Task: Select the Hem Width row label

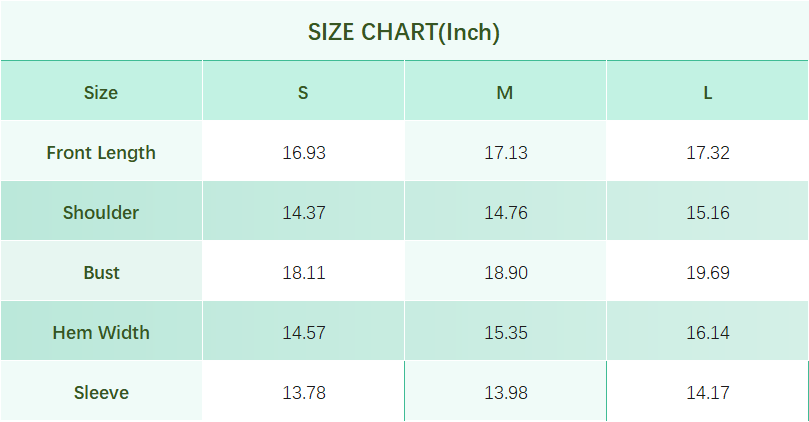Action: [101, 333]
